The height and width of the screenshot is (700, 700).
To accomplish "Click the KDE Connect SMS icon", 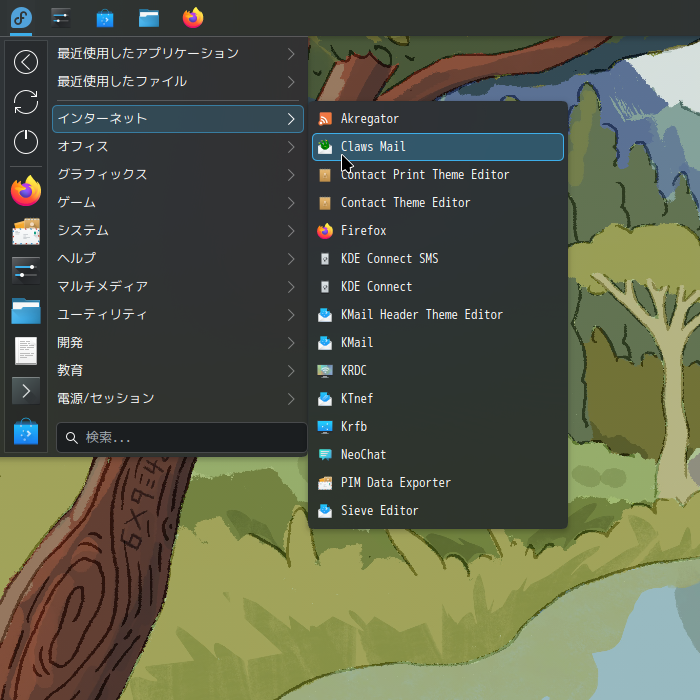I will (325, 259).
